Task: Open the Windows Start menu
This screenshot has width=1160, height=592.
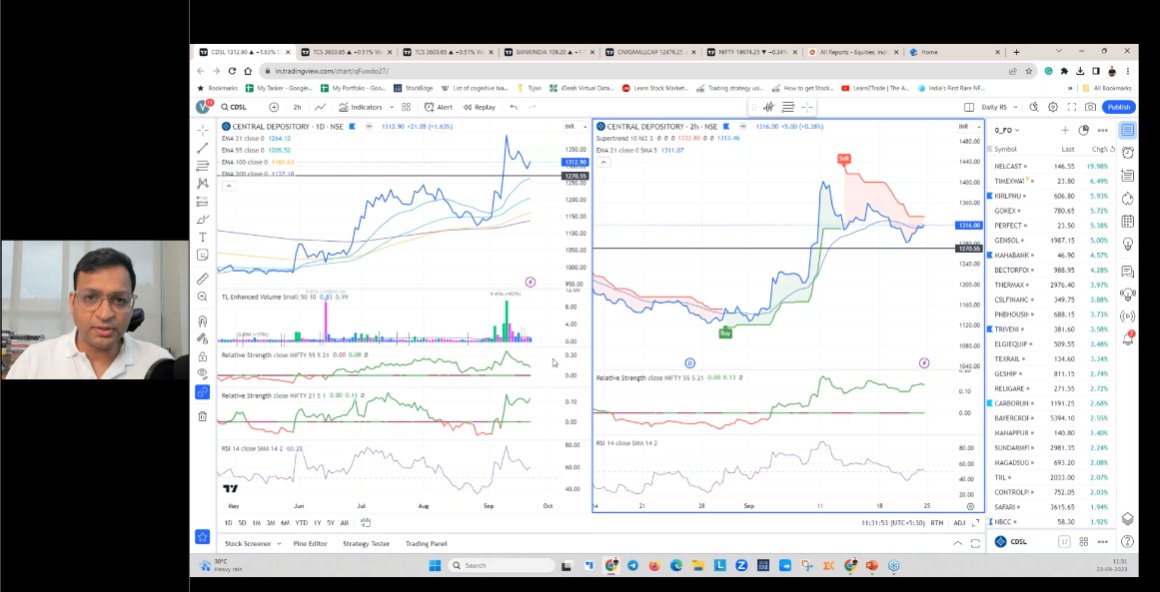Action: [435, 565]
